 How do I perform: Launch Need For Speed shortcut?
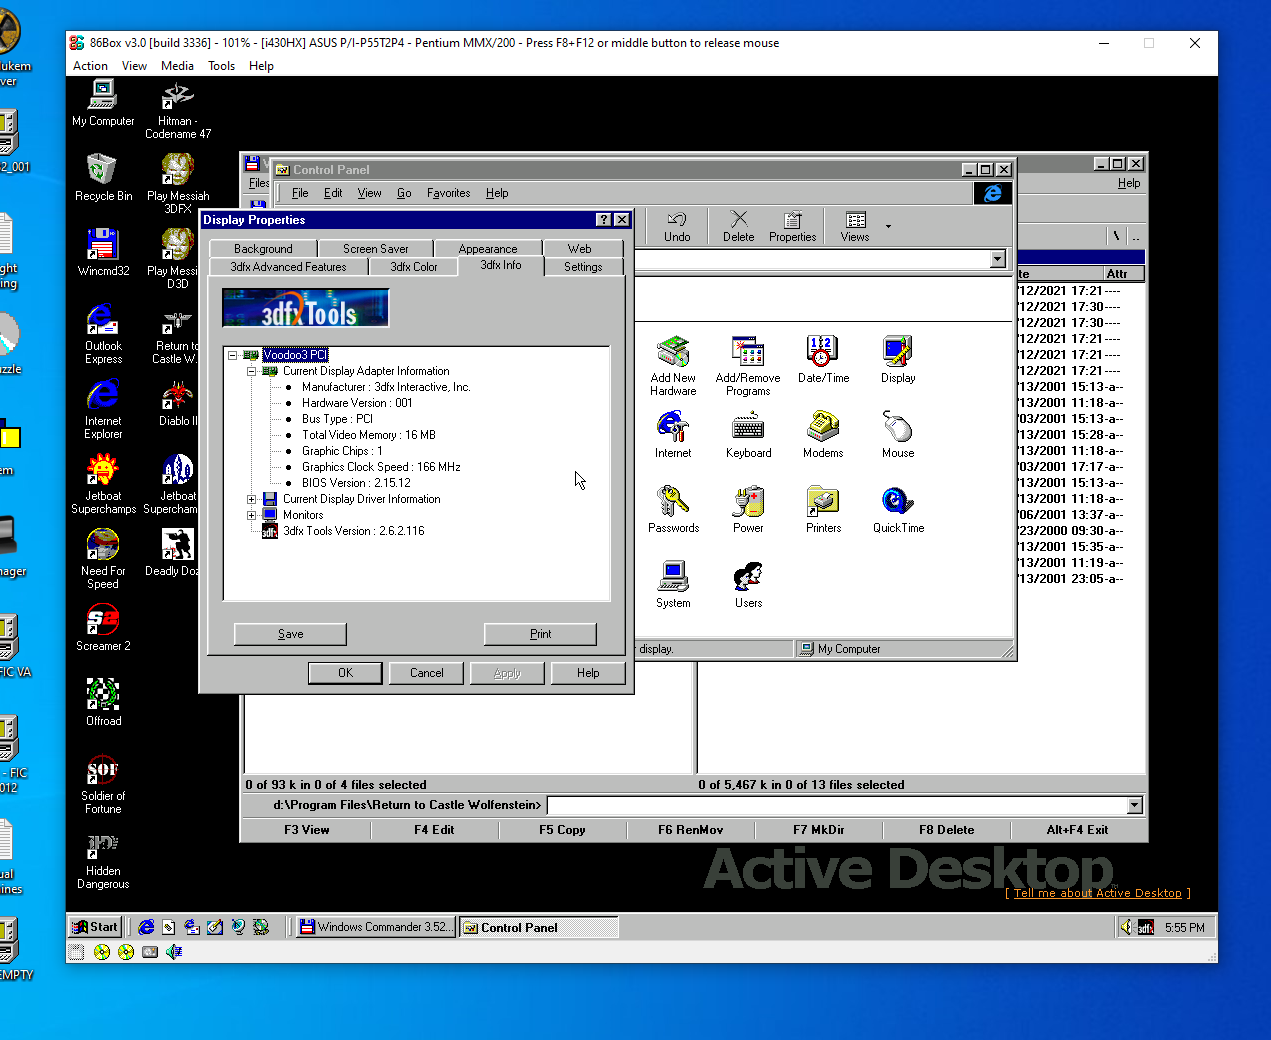pos(103,559)
